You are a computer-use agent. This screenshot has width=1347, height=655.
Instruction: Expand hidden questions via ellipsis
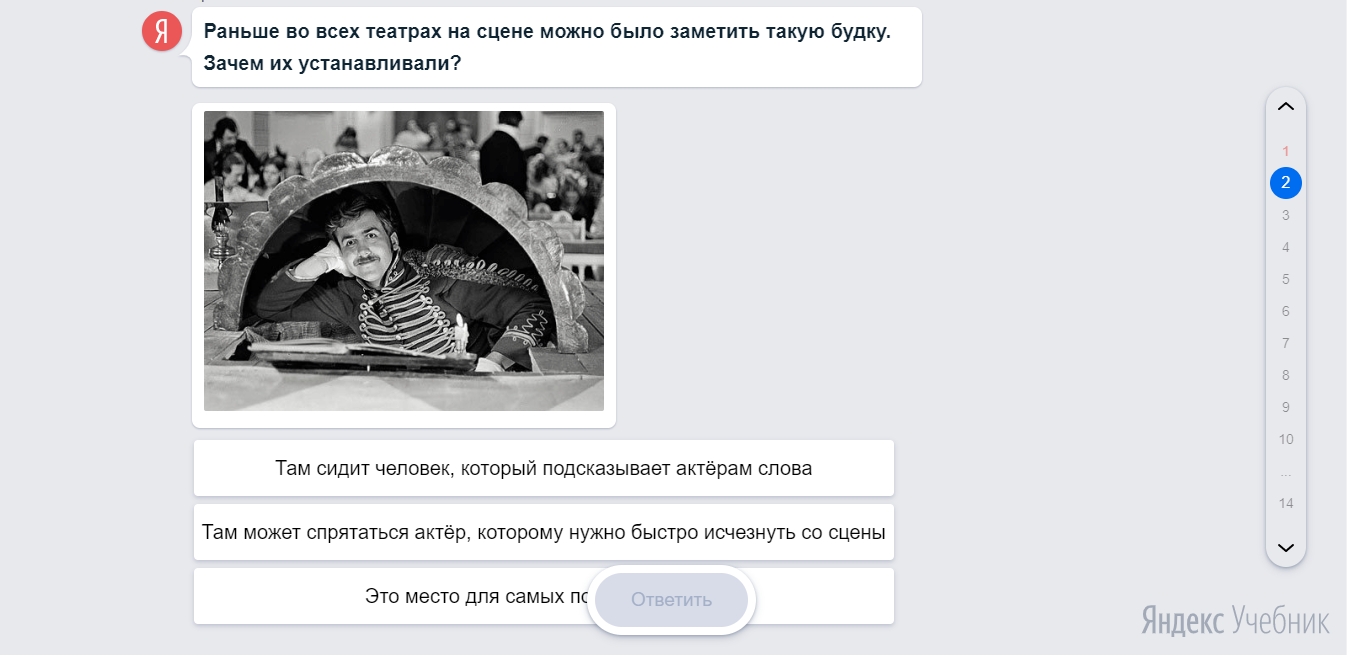1285,472
